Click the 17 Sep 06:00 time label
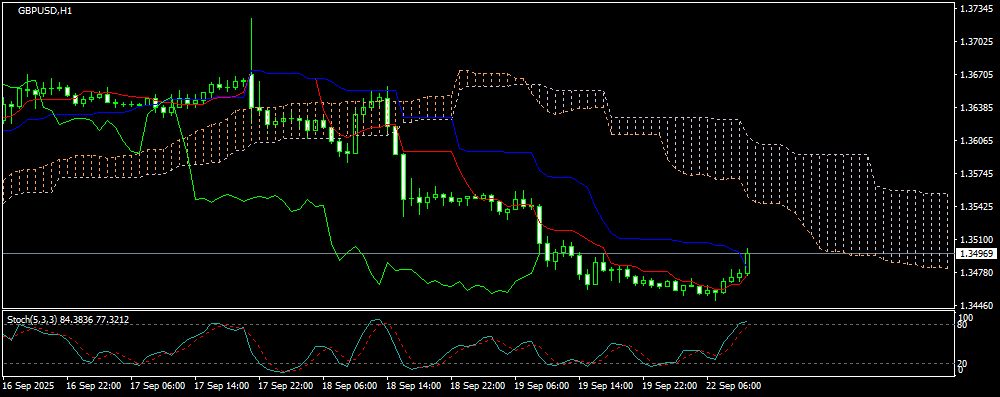 (158, 386)
